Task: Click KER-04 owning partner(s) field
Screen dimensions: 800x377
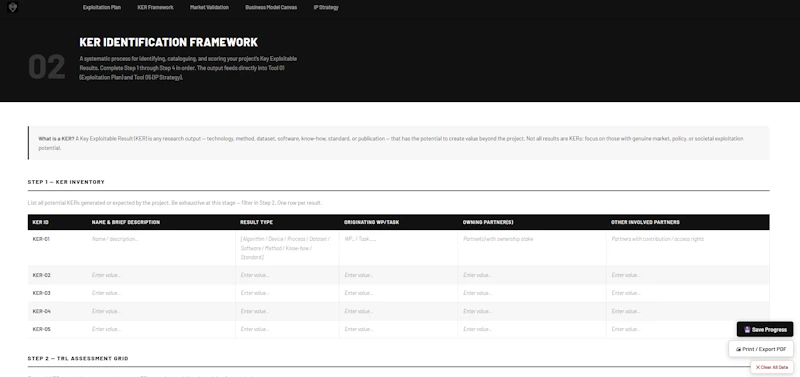Action: coord(532,311)
